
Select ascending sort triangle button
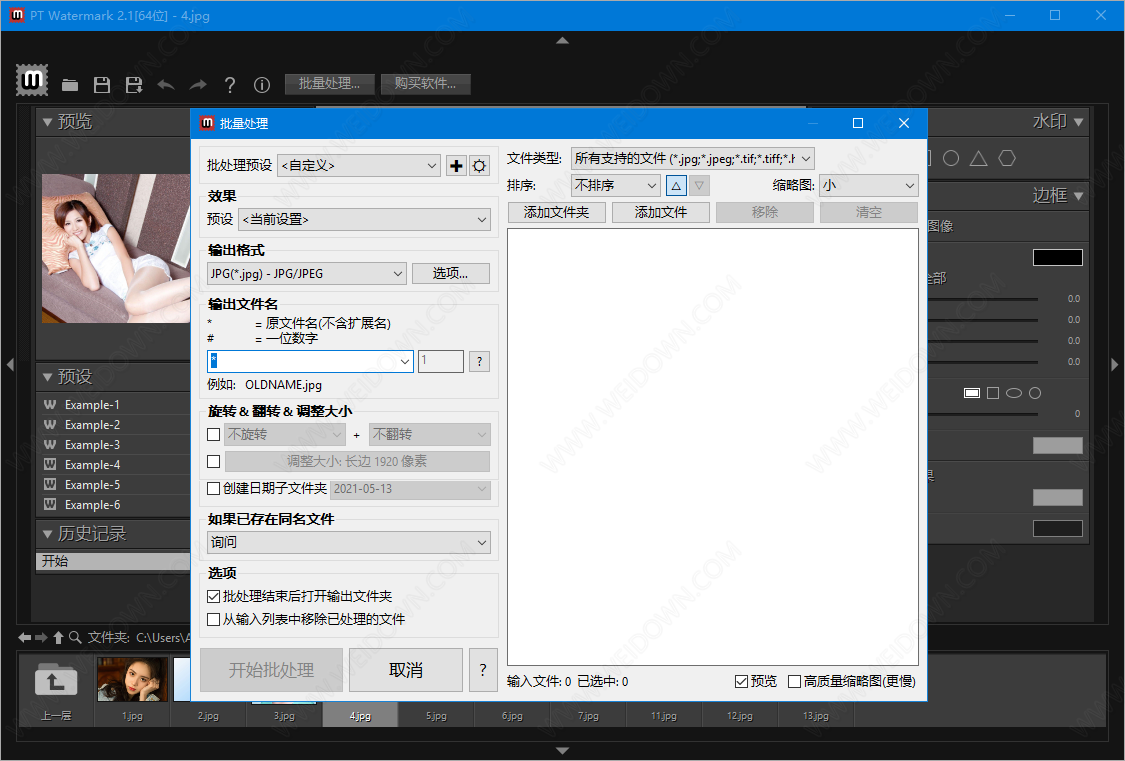tap(676, 185)
